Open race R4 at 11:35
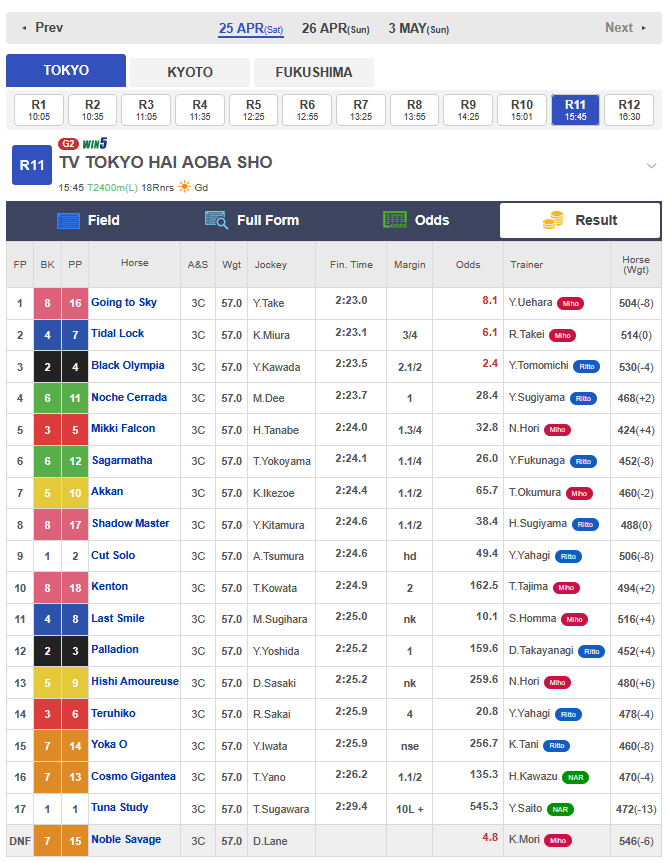Image resolution: width=669 pixels, height=863 pixels. [200, 110]
